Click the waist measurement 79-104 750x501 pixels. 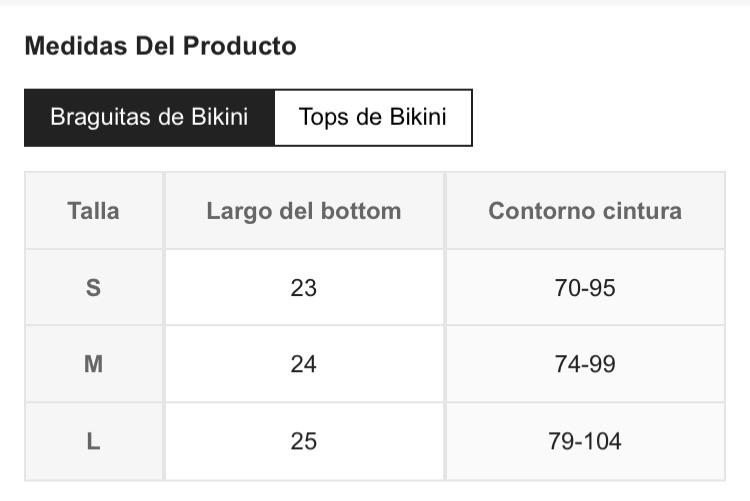[x=585, y=441]
